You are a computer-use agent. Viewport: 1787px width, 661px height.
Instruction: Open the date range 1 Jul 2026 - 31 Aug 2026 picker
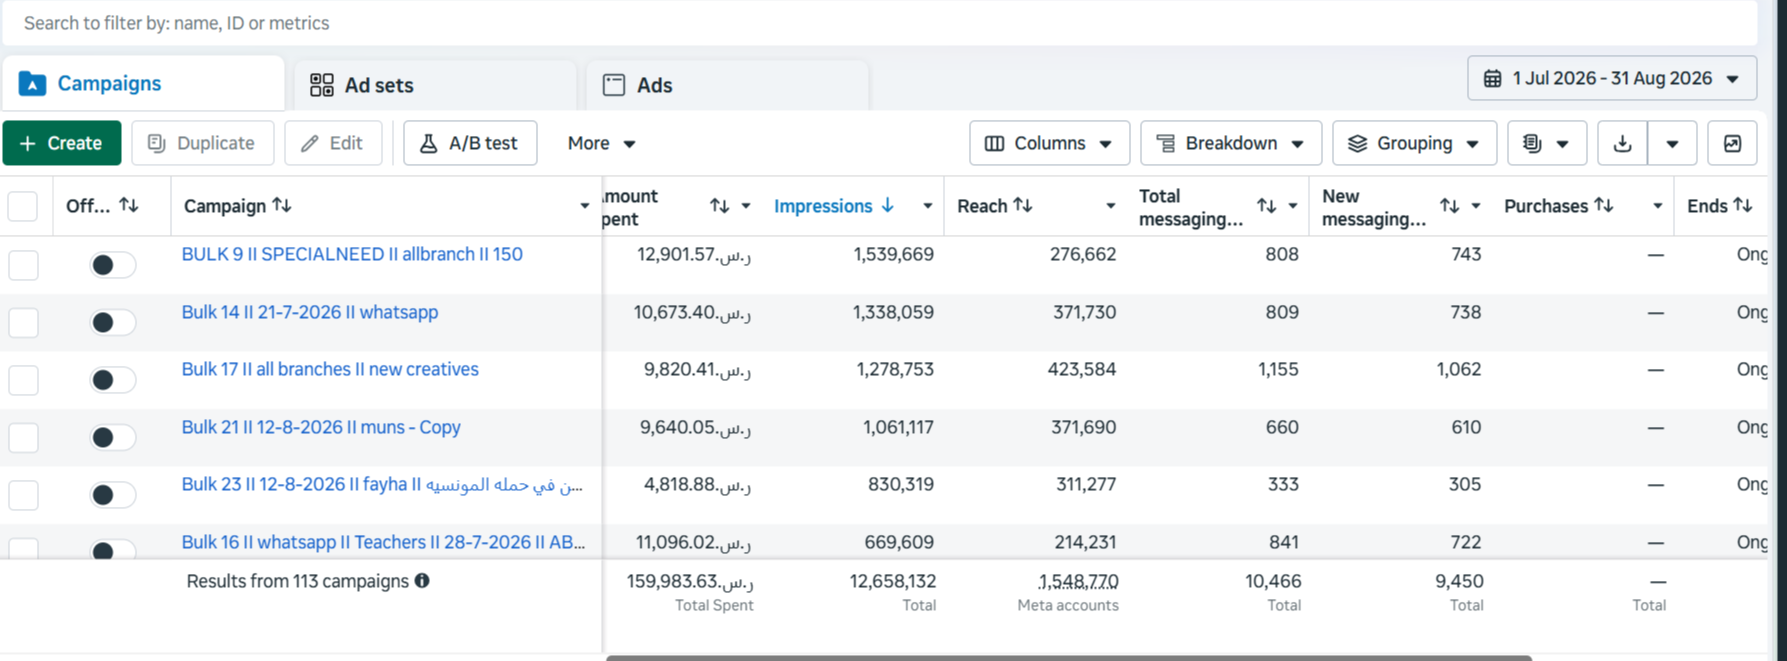[x=1611, y=78]
